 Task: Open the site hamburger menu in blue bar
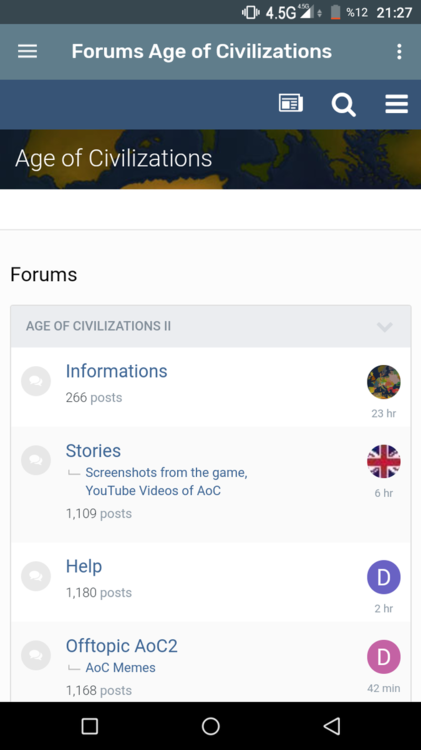coord(397,104)
